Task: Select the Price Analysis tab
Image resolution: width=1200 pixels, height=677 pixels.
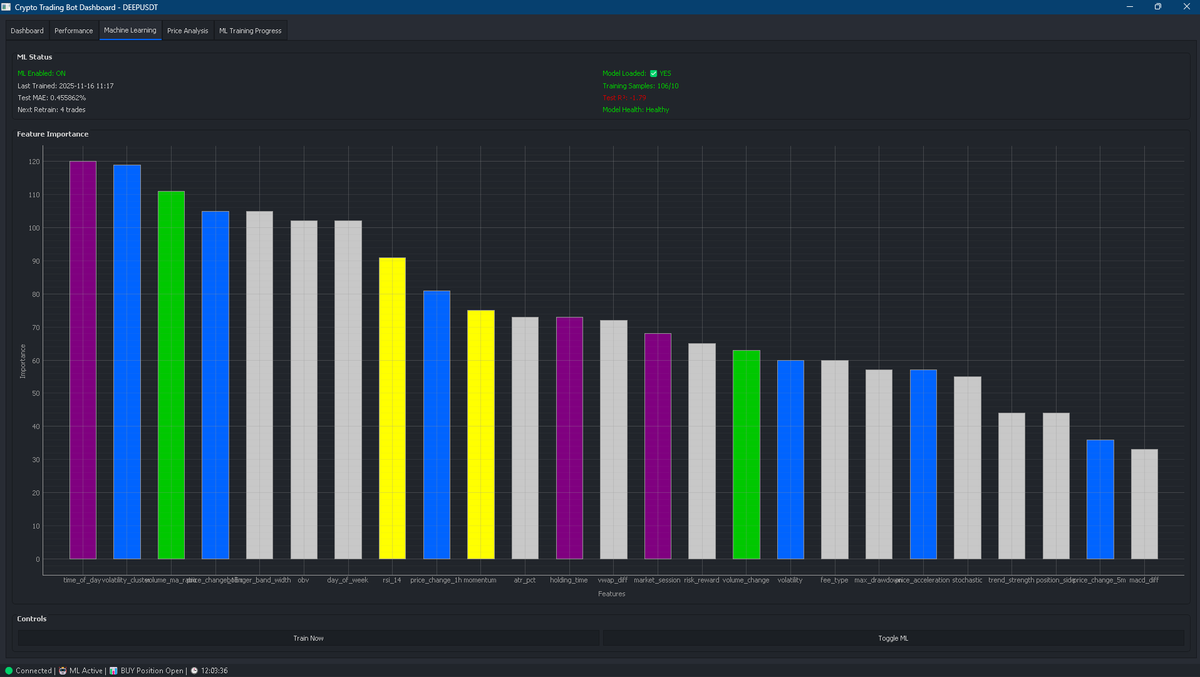Action: click(x=187, y=31)
